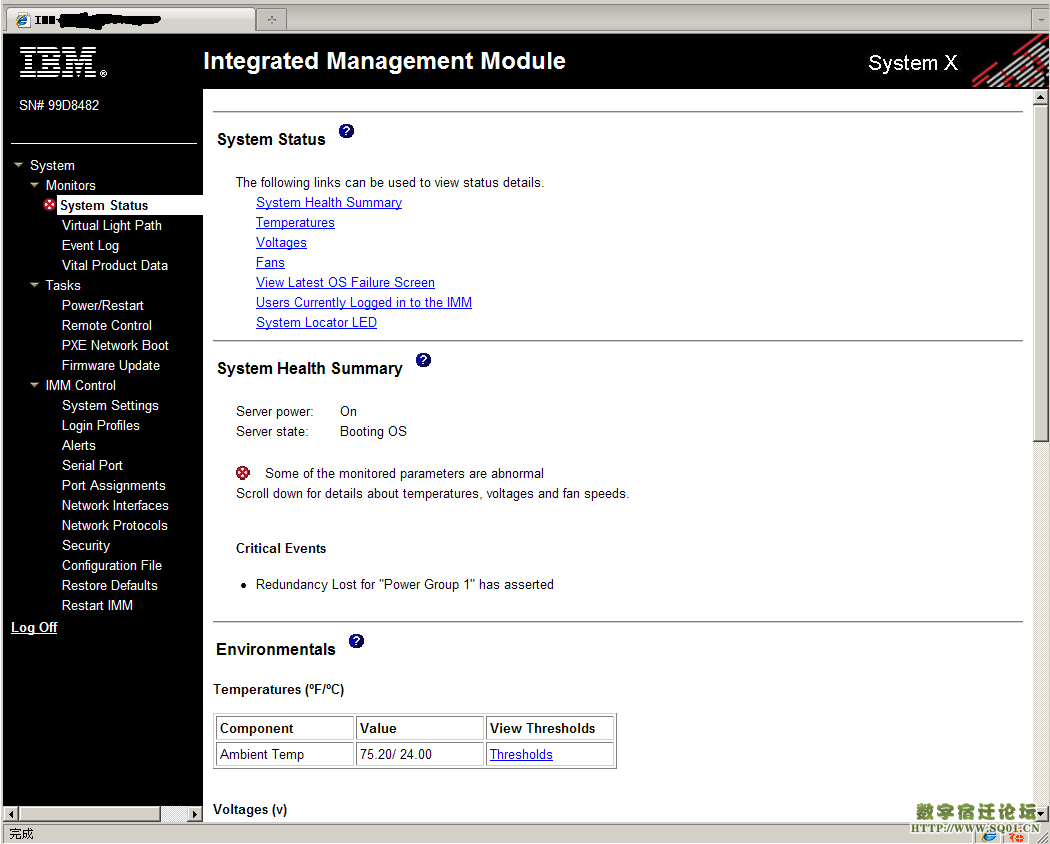Open Port Assignments
This screenshot has width=1050, height=844.
(113, 486)
